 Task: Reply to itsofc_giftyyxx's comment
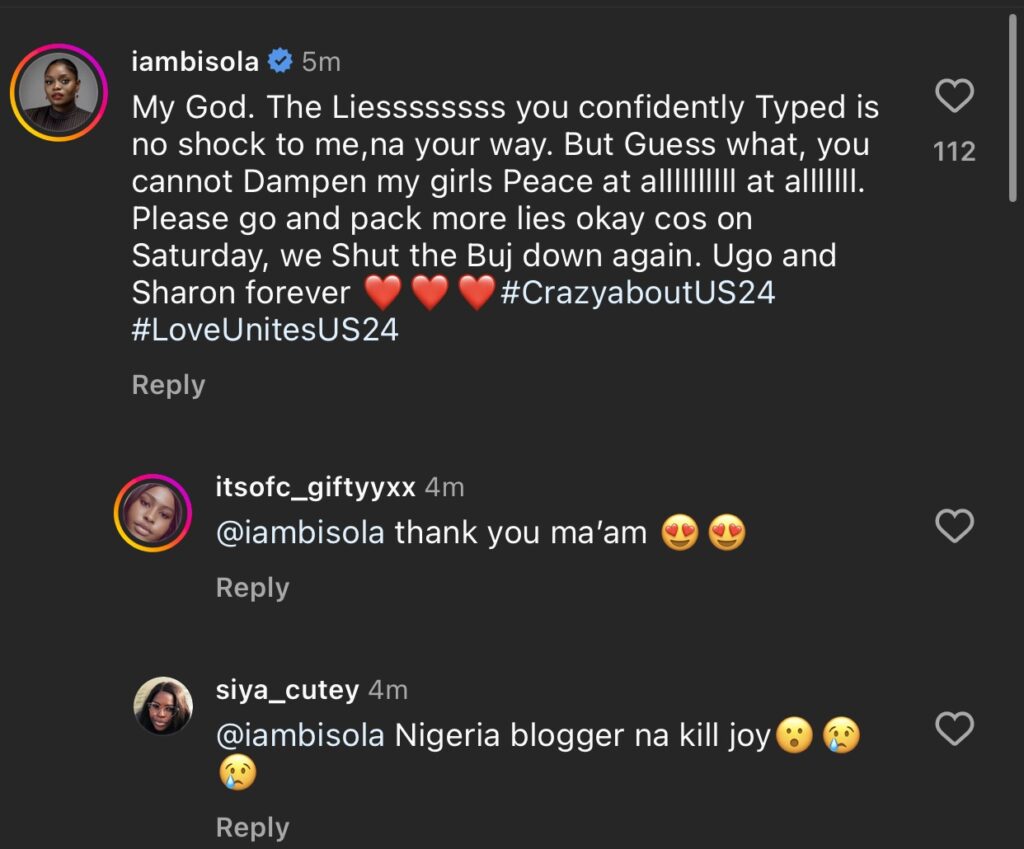pos(252,588)
